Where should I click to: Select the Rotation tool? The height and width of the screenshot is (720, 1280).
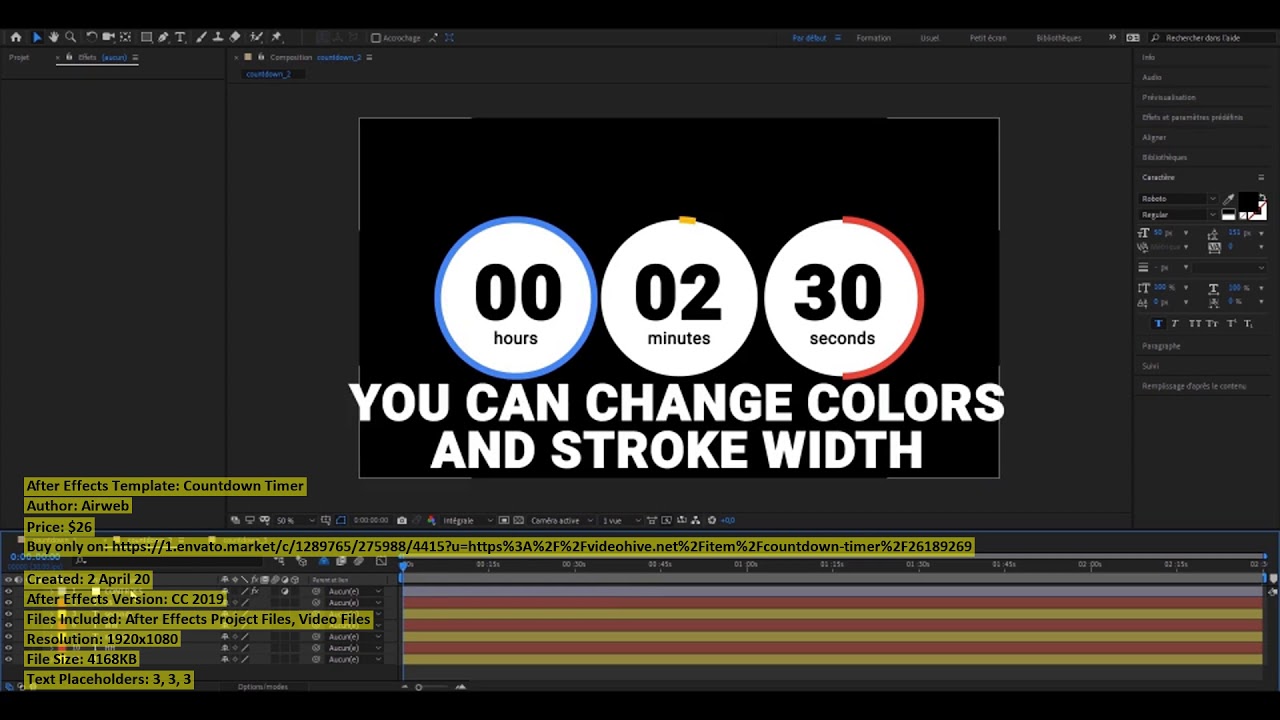pyautogui.click(x=91, y=37)
